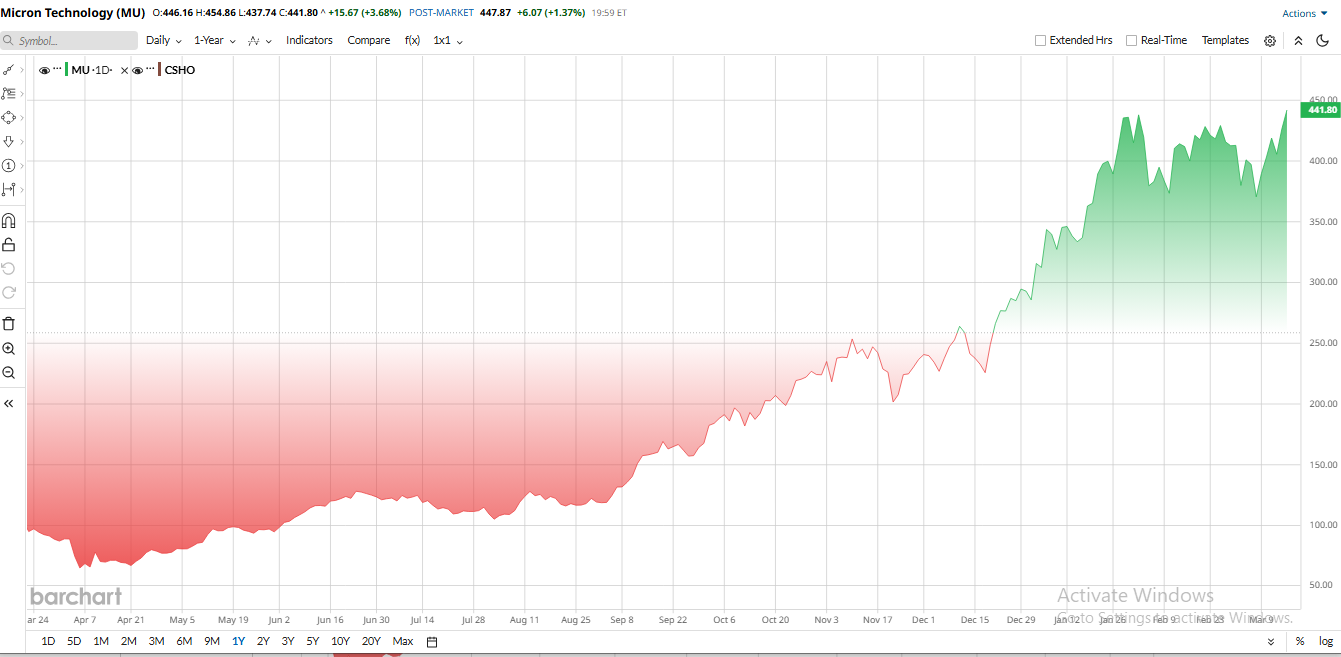Open the custom date range calendar
1341x657 pixels.
tap(432, 641)
